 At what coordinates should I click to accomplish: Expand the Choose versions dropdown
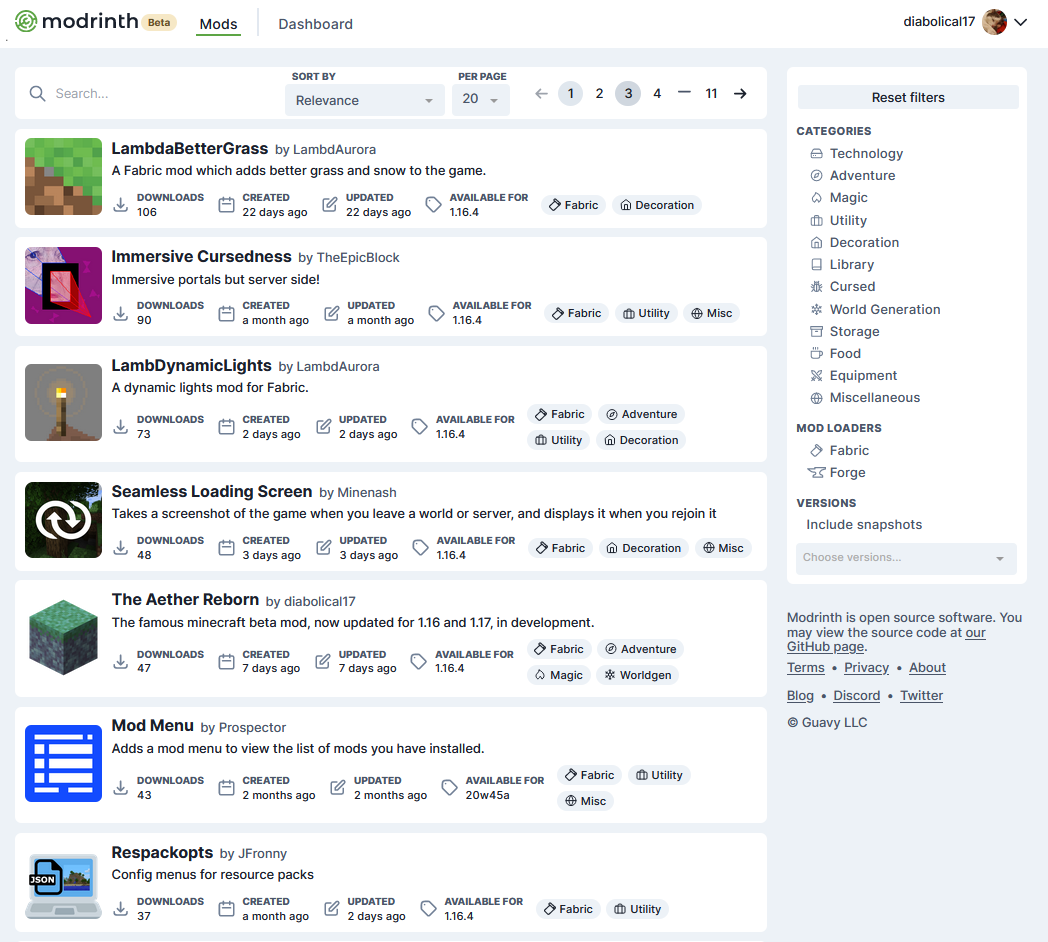click(x=905, y=558)
